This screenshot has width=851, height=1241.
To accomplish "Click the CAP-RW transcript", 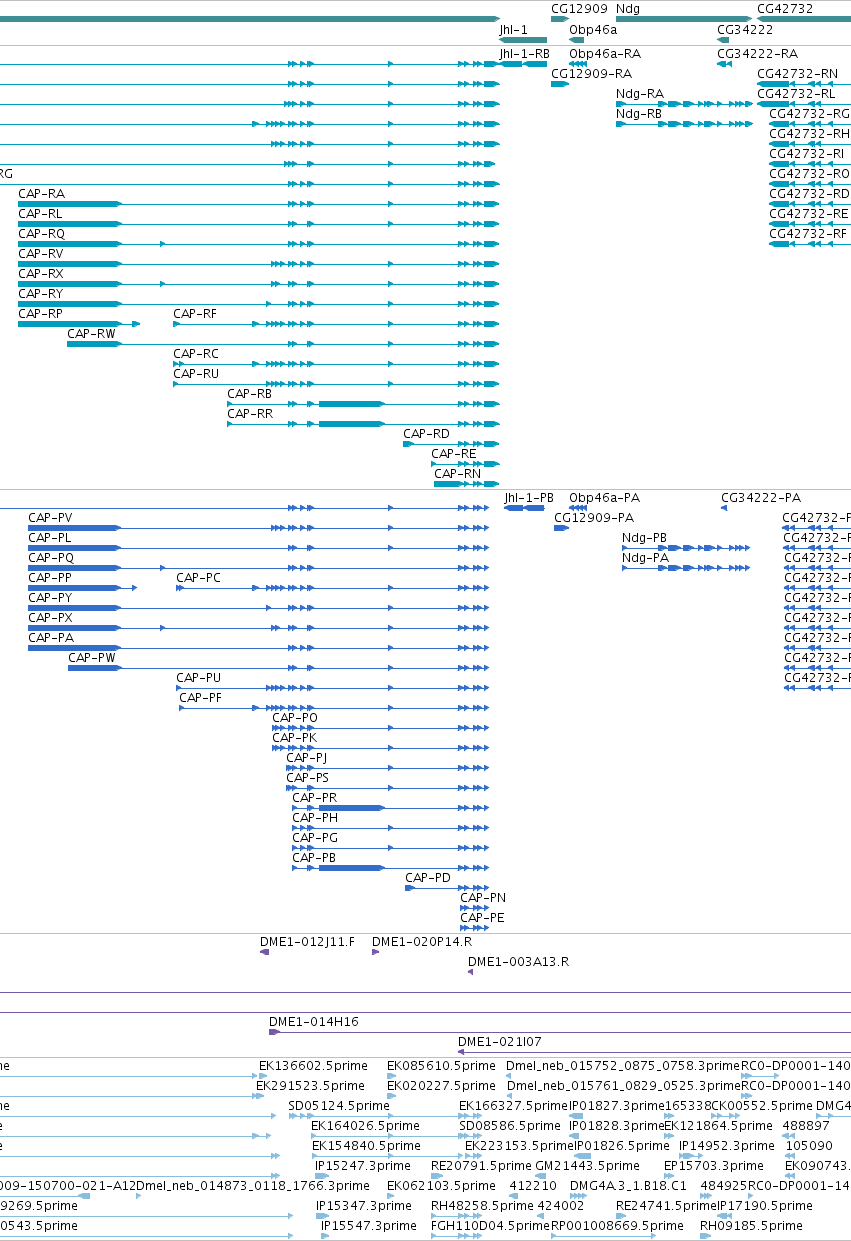I will 283,344.
